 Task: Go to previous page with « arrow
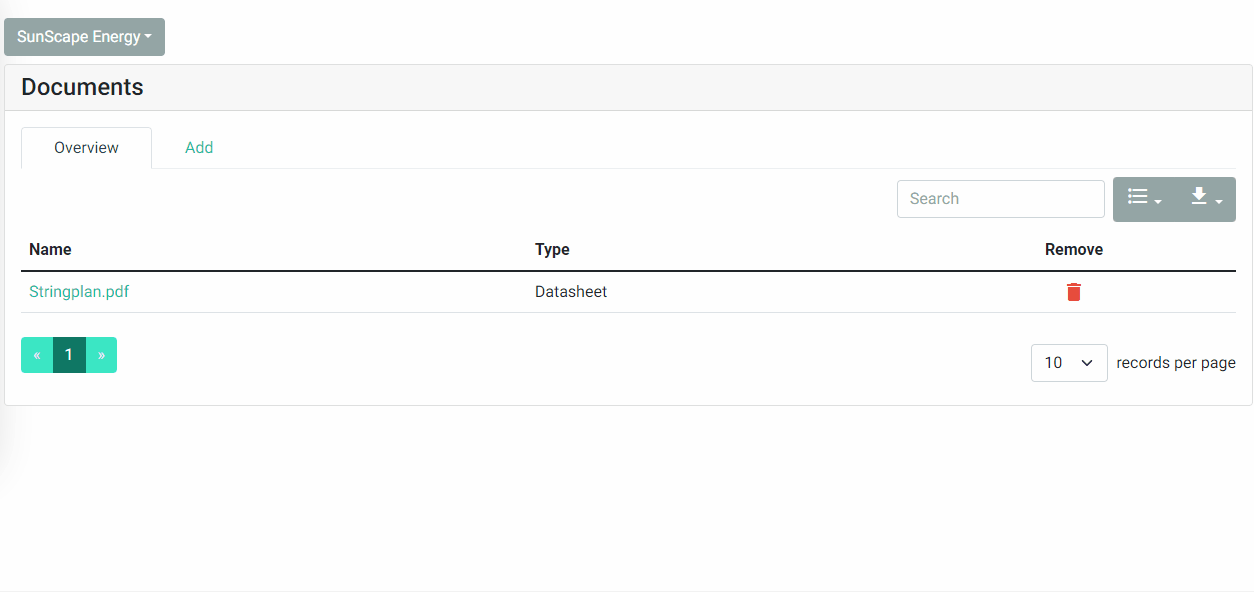tap(37, 355)
